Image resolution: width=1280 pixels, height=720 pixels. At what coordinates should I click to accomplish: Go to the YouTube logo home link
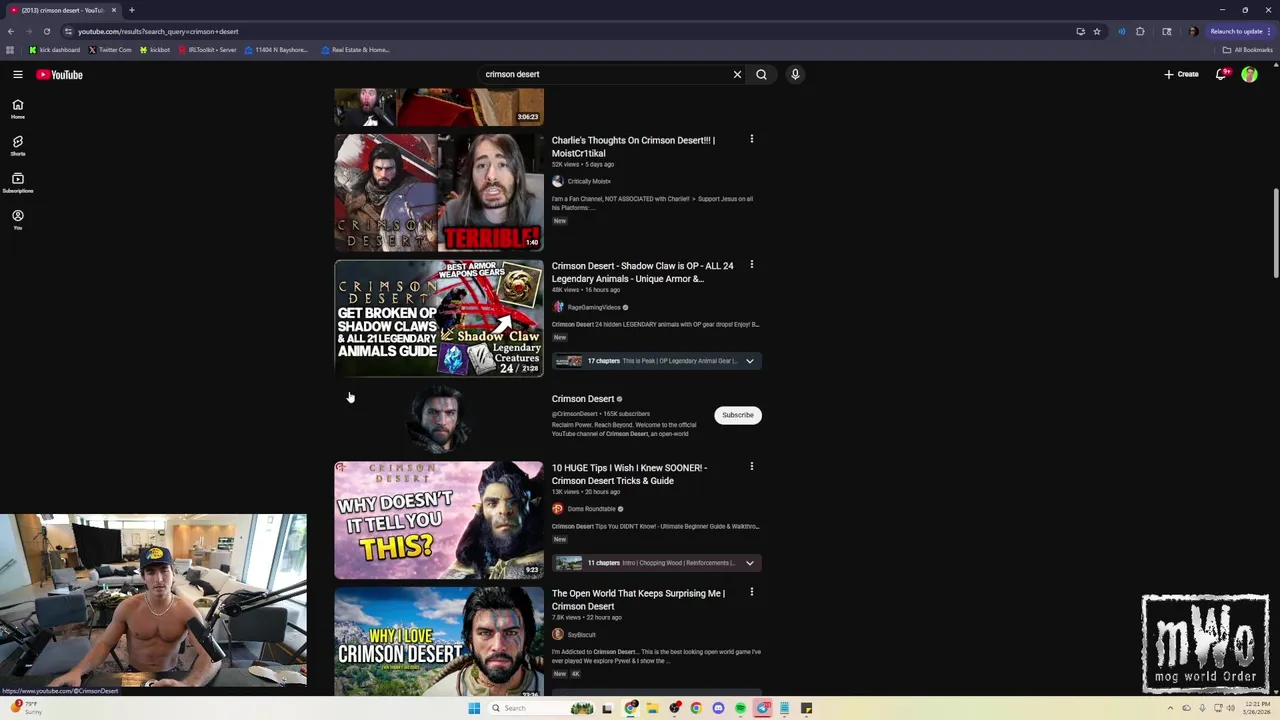pyautogui.click(x=59, y=74)
